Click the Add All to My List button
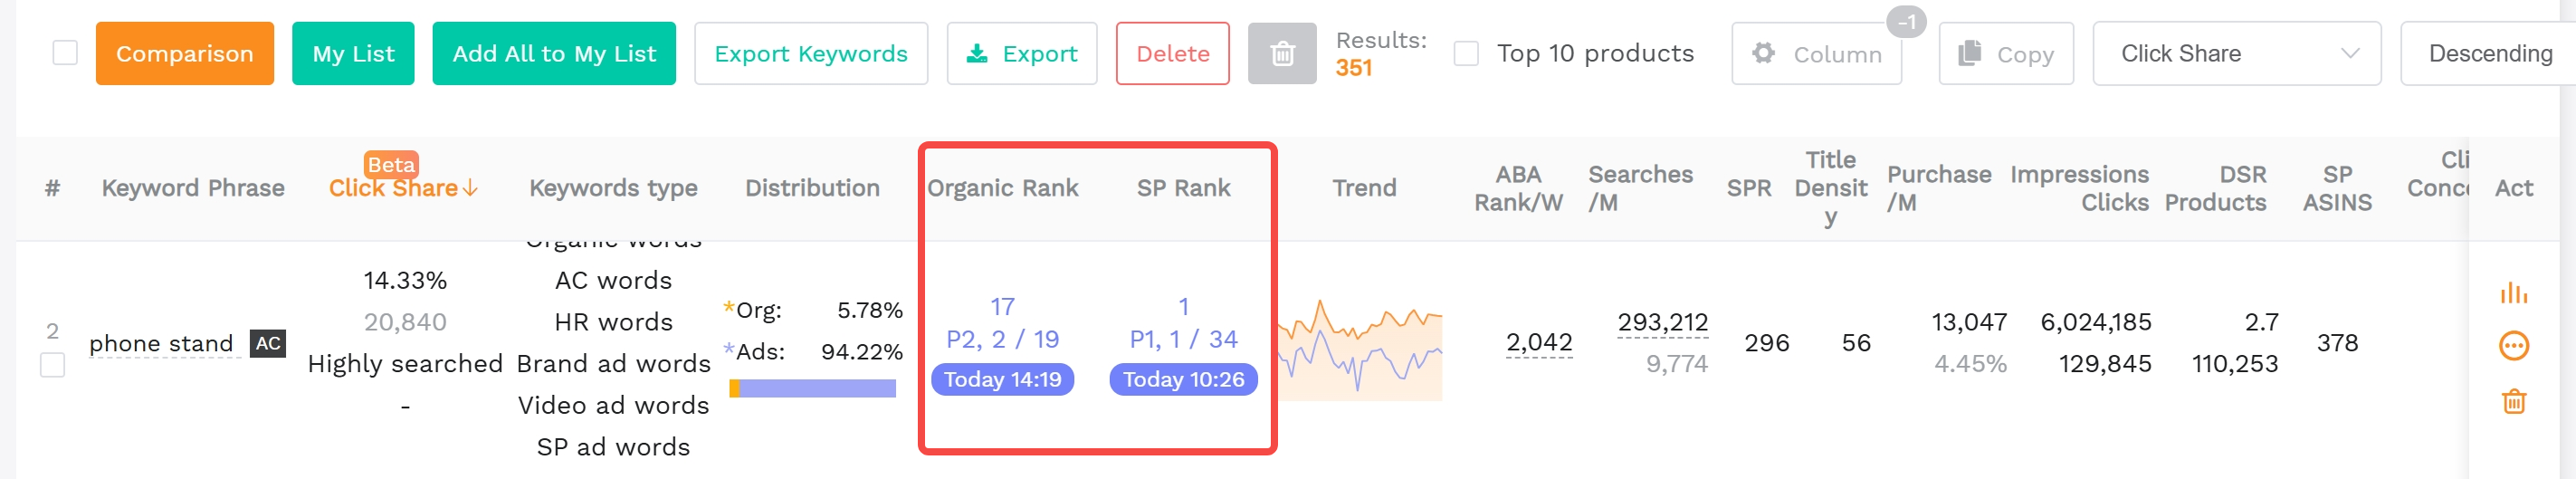 pyautogui.click(x=554, y=53)
